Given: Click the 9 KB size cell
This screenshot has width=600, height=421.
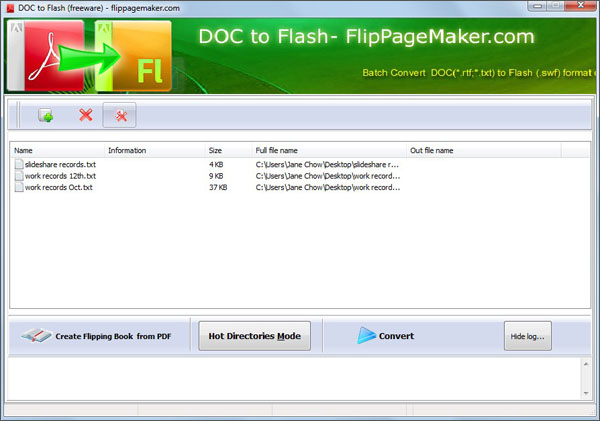Looking at the screenshot, I should pos(216,176).
